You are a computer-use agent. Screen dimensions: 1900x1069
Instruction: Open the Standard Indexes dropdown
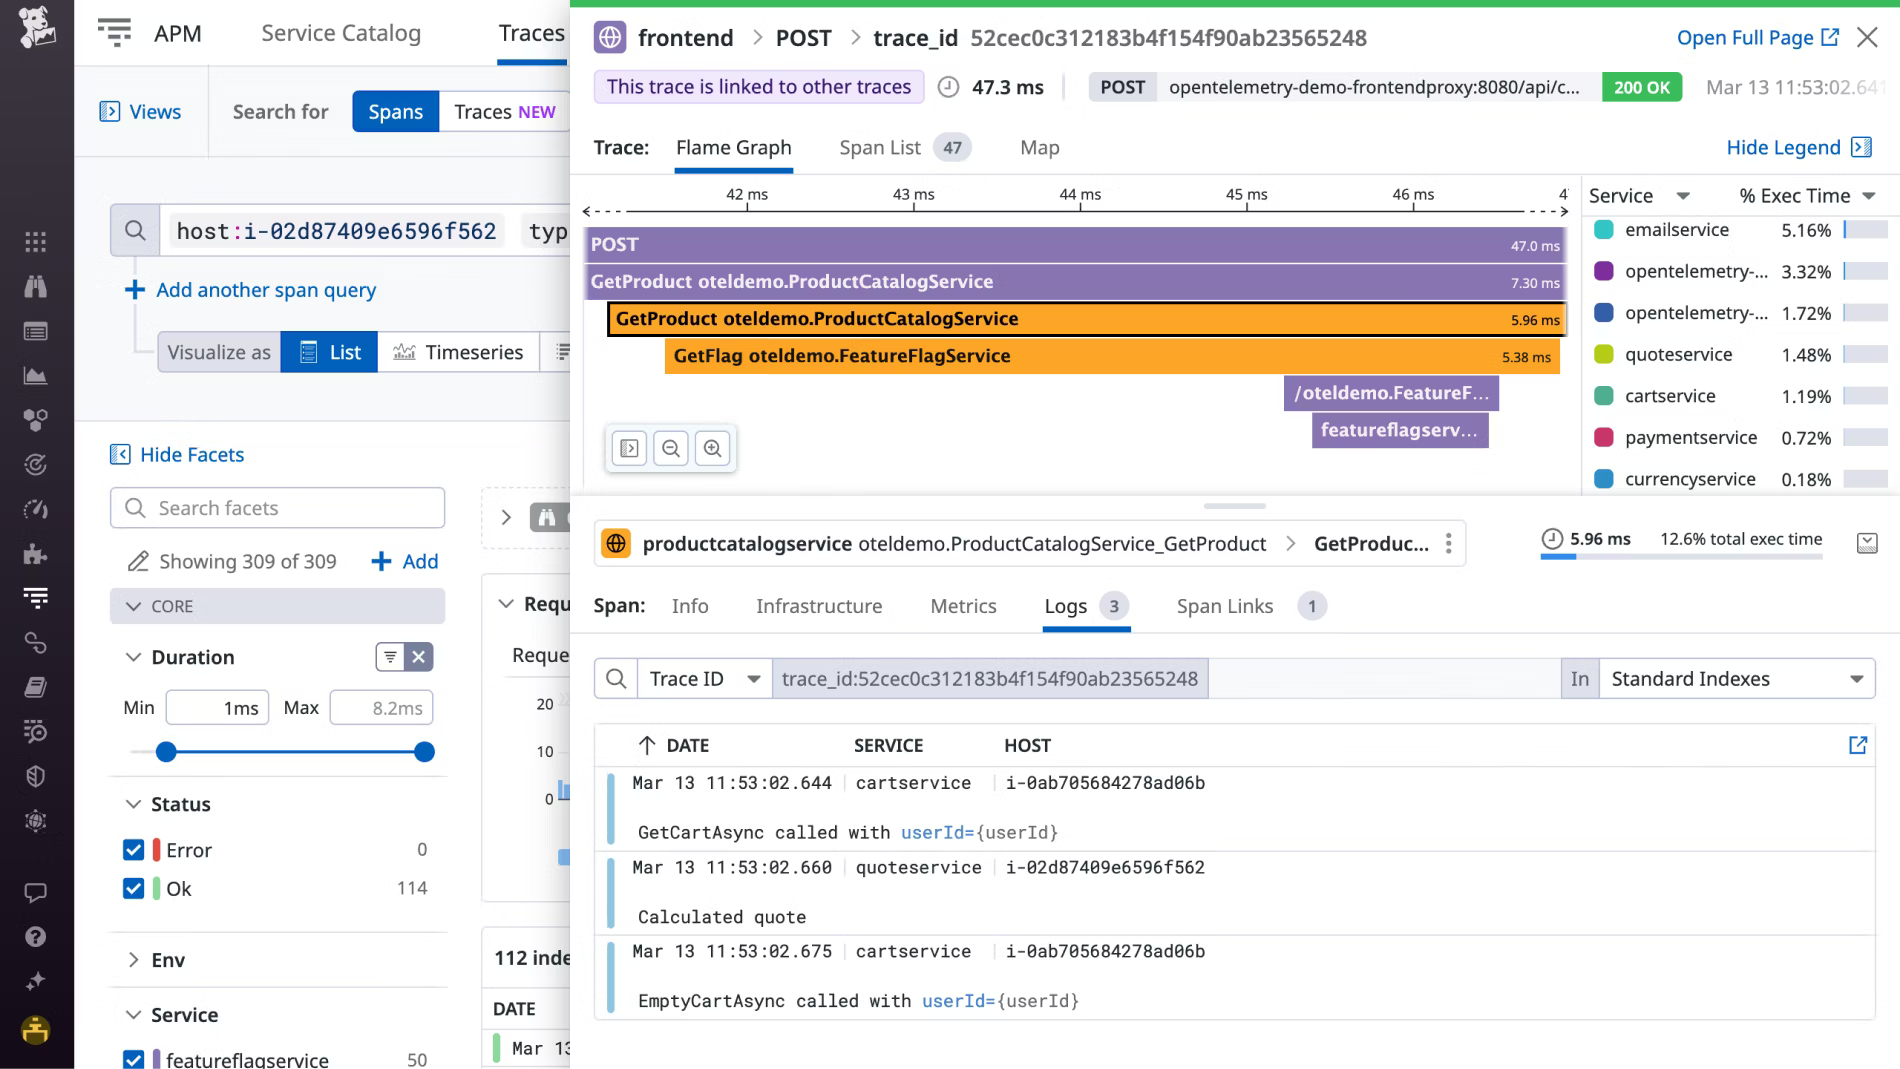pyautogui.click(x=1736, y=679)
